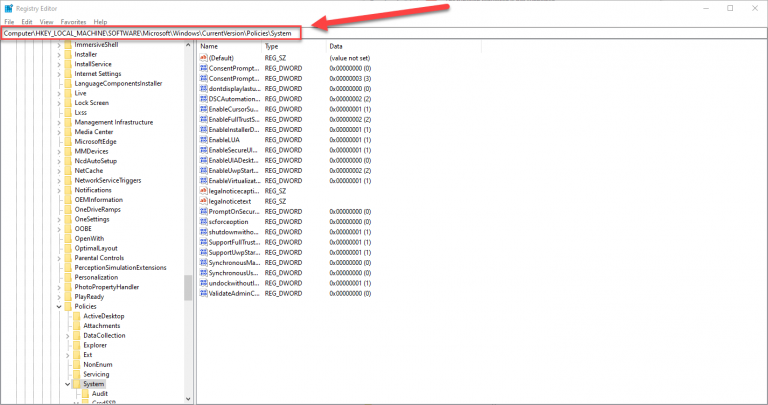Click the scforceoption DWORD value icon
Image resolution: width=768 pixels, height=405 pixels.
(x=204, y=222)
